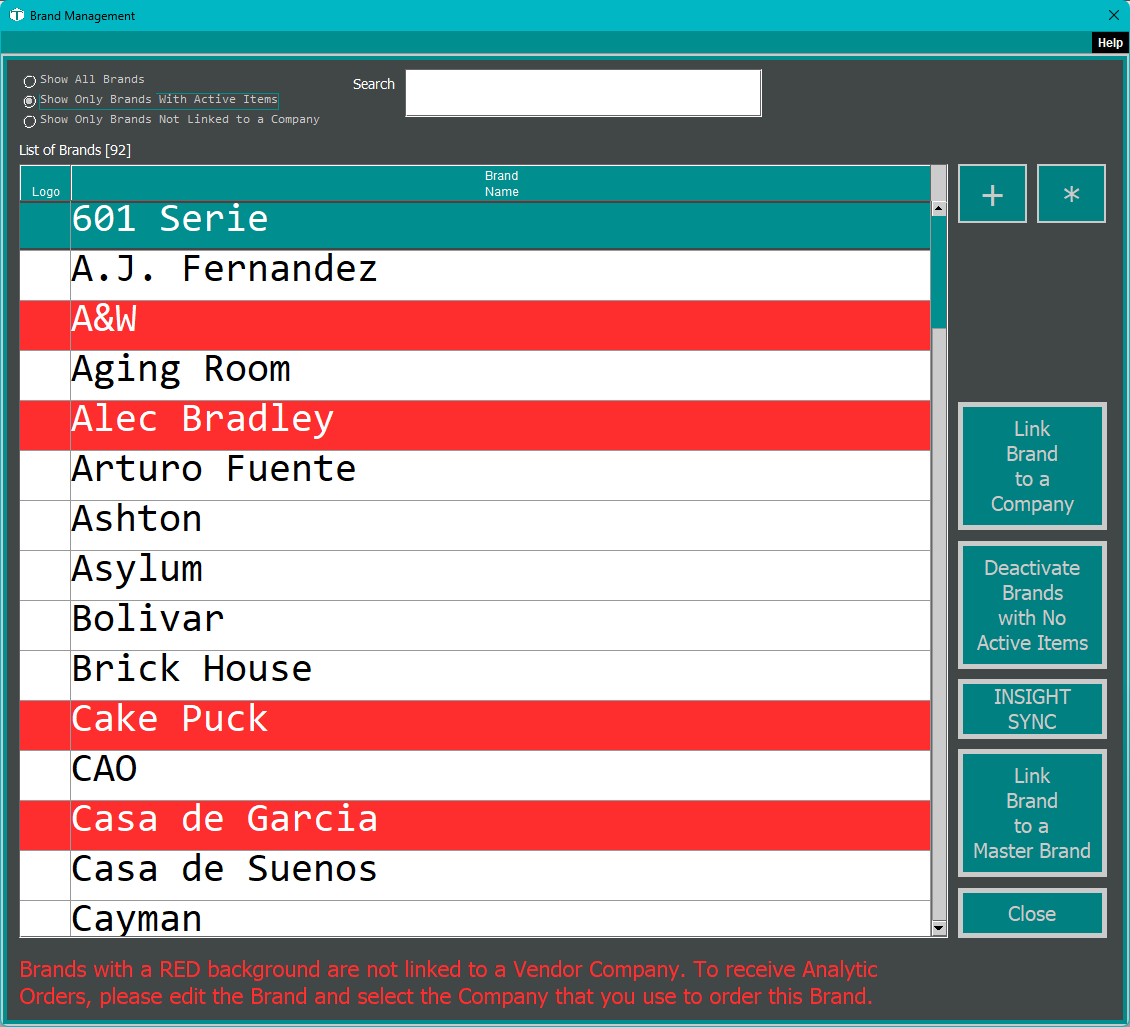The width and height of the screenshot is (1130, 1027).
Task: Click Link Brand to a Master Brand
Action: [1032, 813]
